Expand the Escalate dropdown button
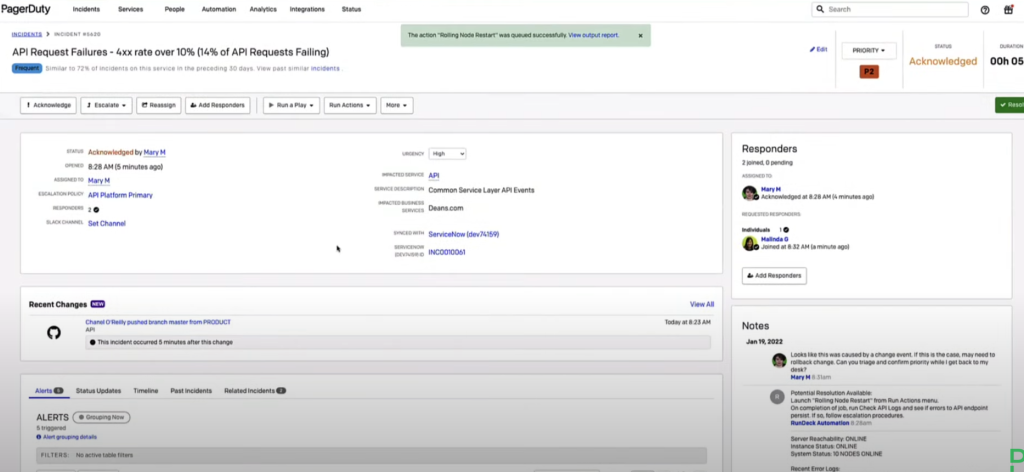Viewport: 1024px width, 472px height. point(107,105)
